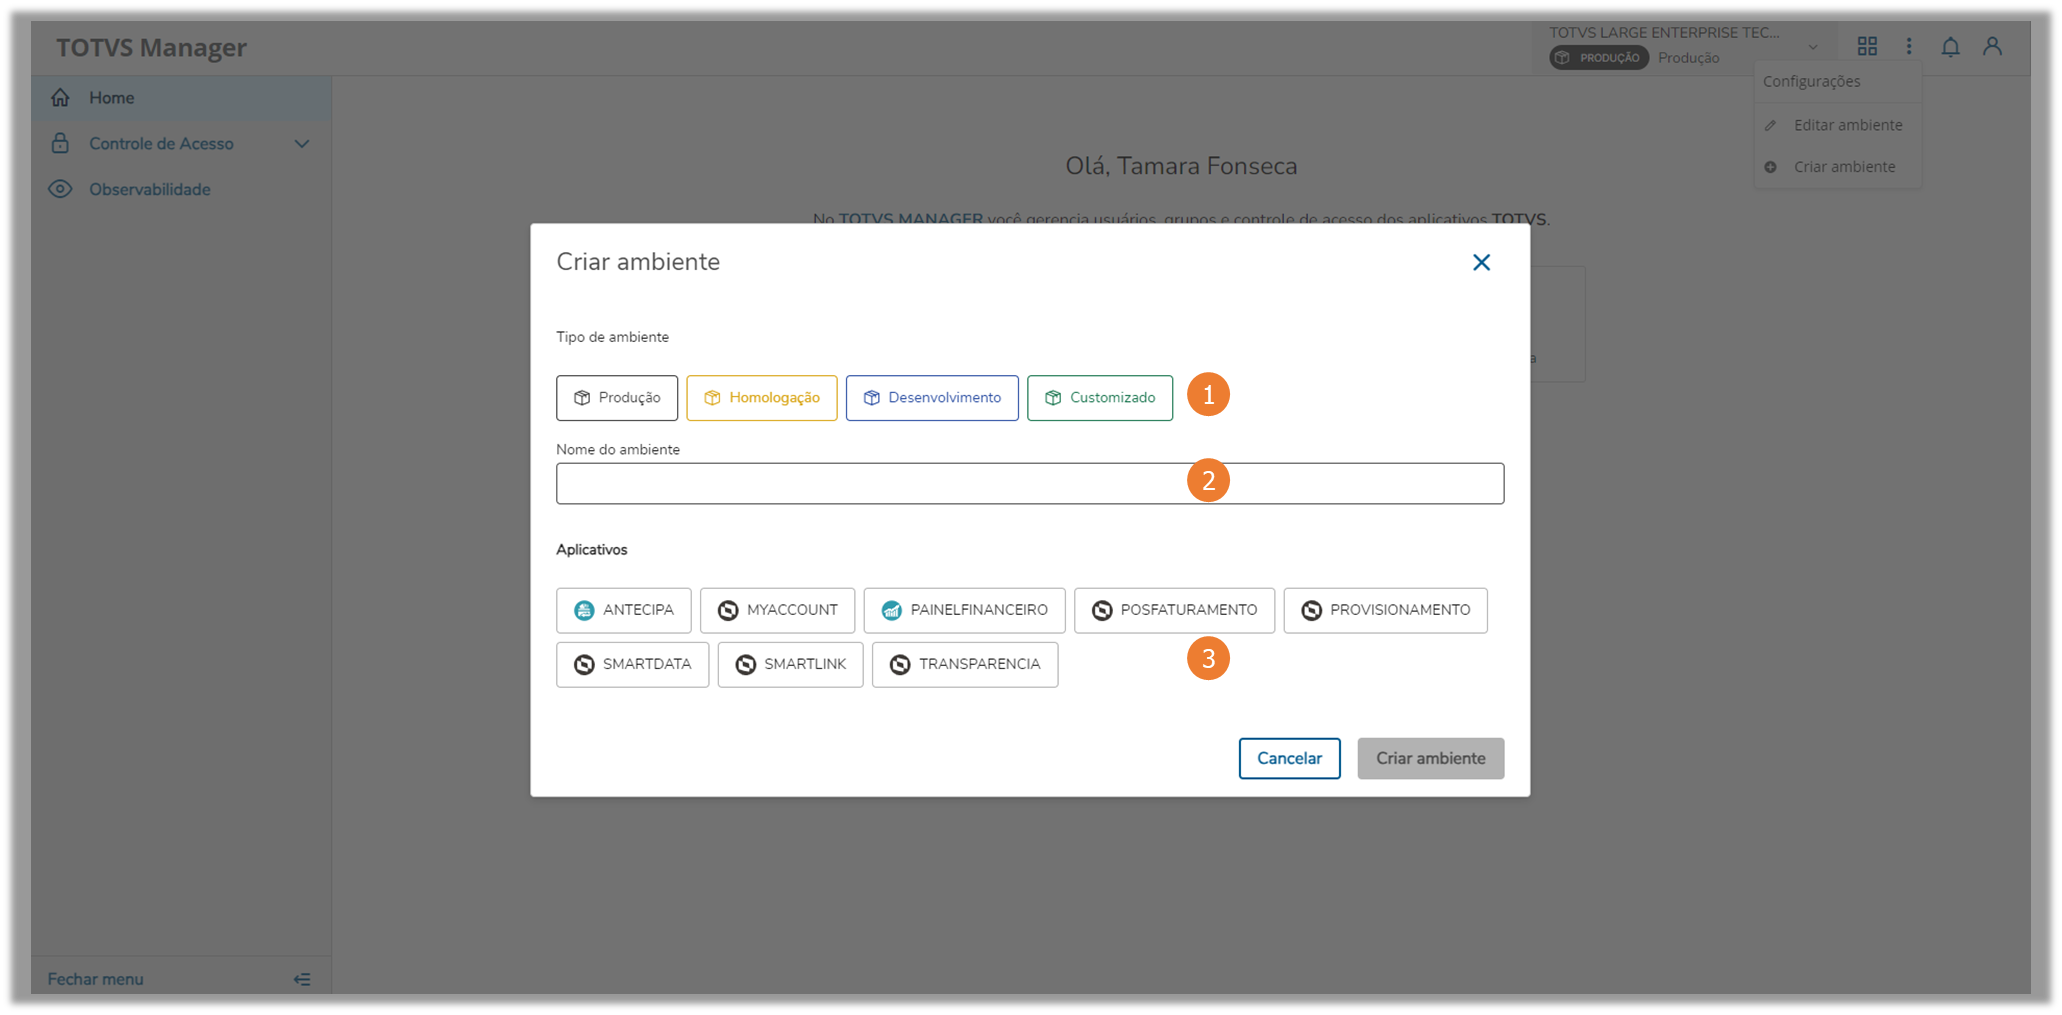2062x1015 pixels.
Task: Click the Observabilidade eye icon
Action: pos(61,189)
